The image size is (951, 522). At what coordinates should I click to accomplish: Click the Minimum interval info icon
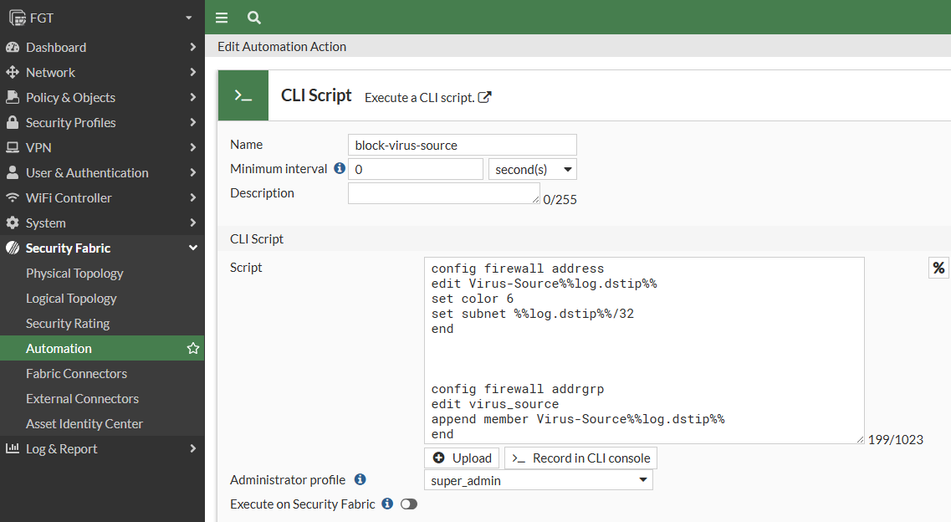point(339,169)
